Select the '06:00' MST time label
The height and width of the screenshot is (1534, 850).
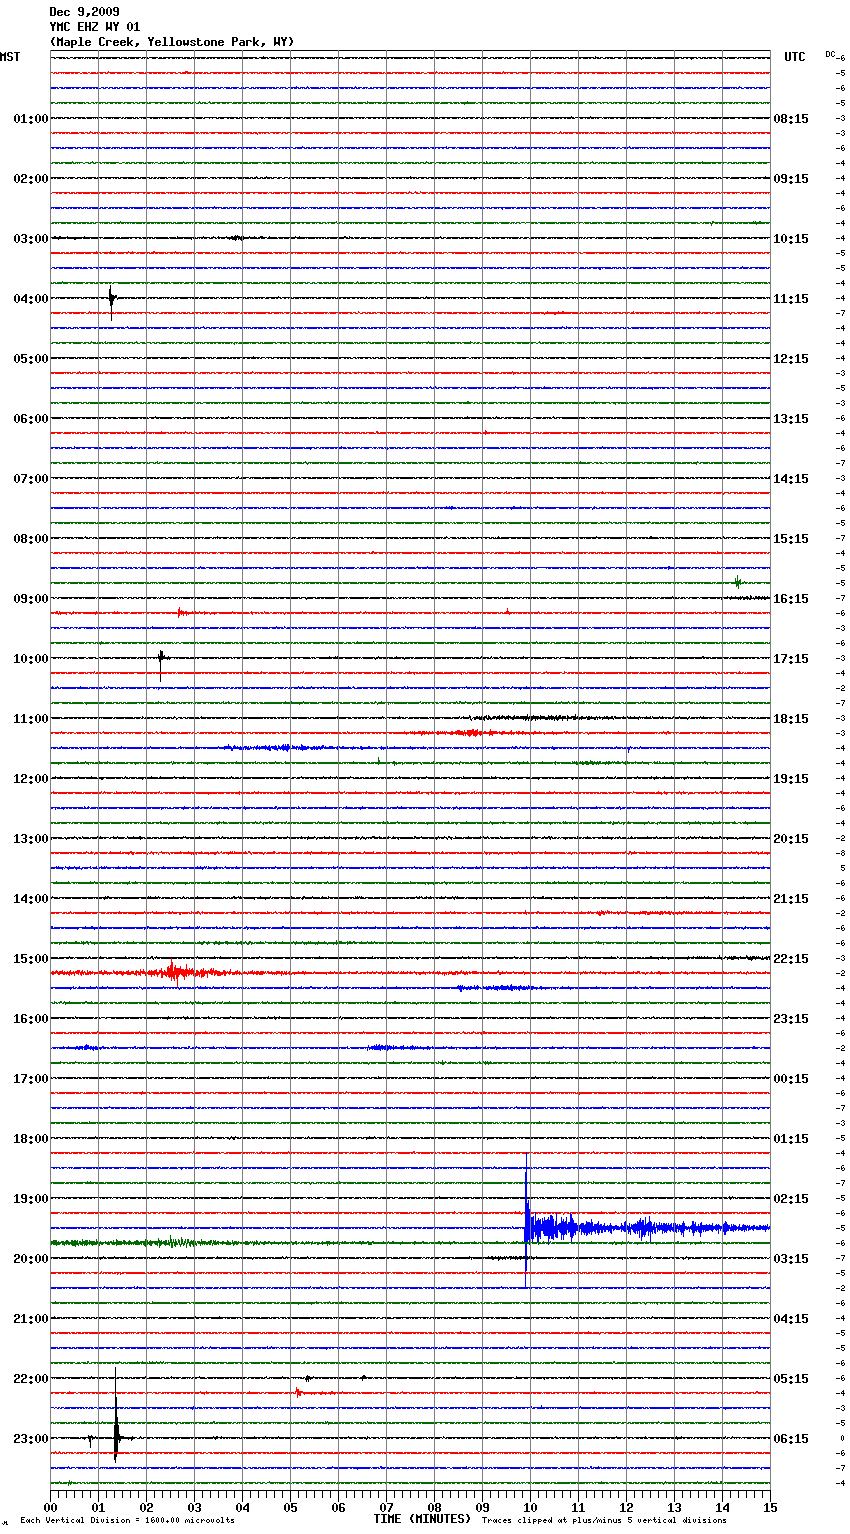31,419
